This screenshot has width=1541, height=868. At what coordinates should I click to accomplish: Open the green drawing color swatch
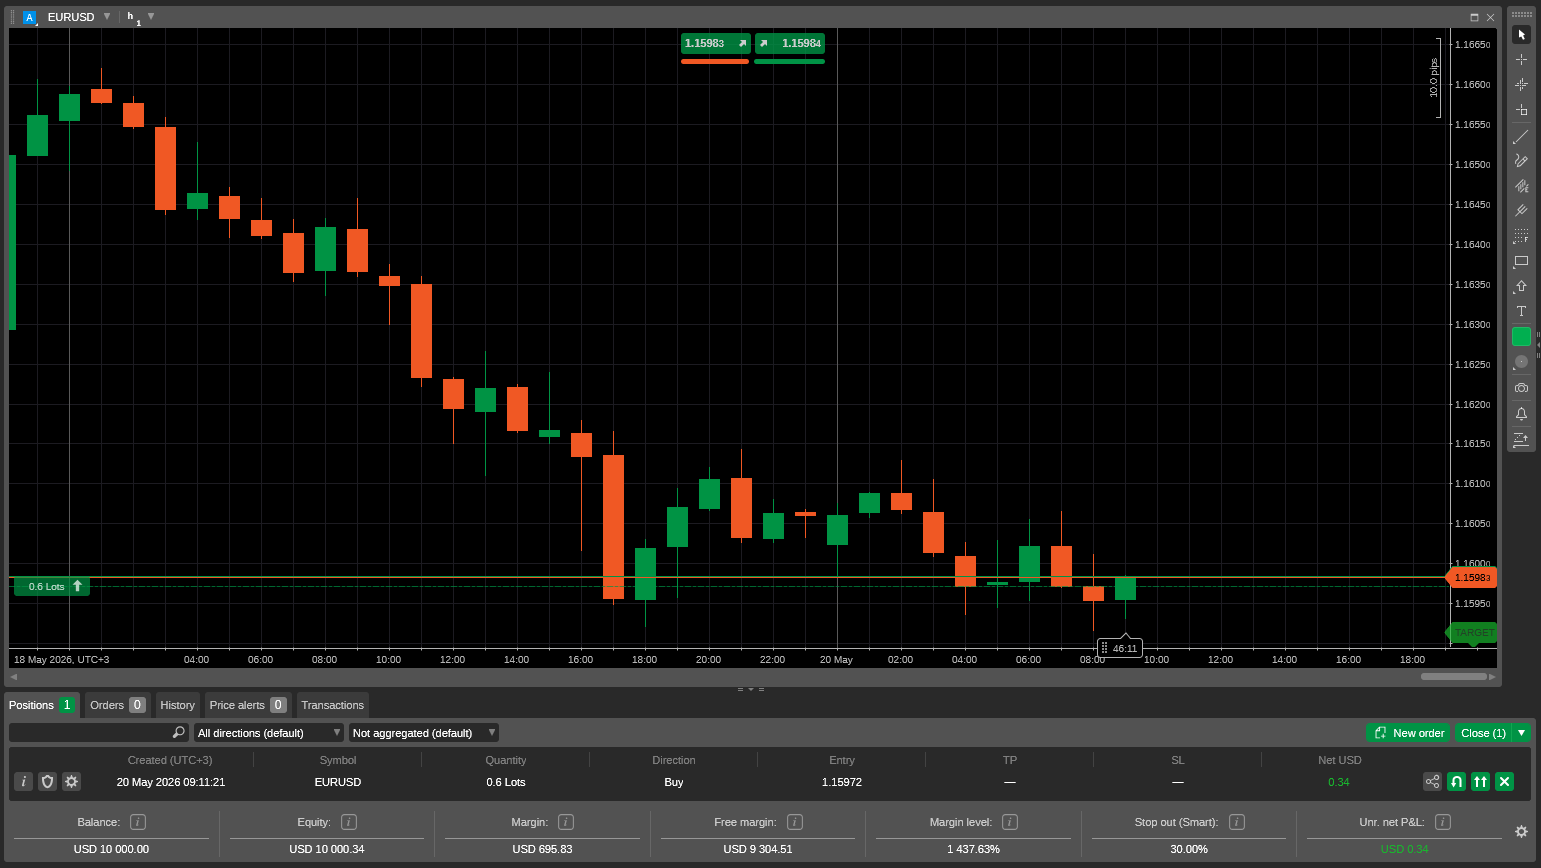[1521, 337]
